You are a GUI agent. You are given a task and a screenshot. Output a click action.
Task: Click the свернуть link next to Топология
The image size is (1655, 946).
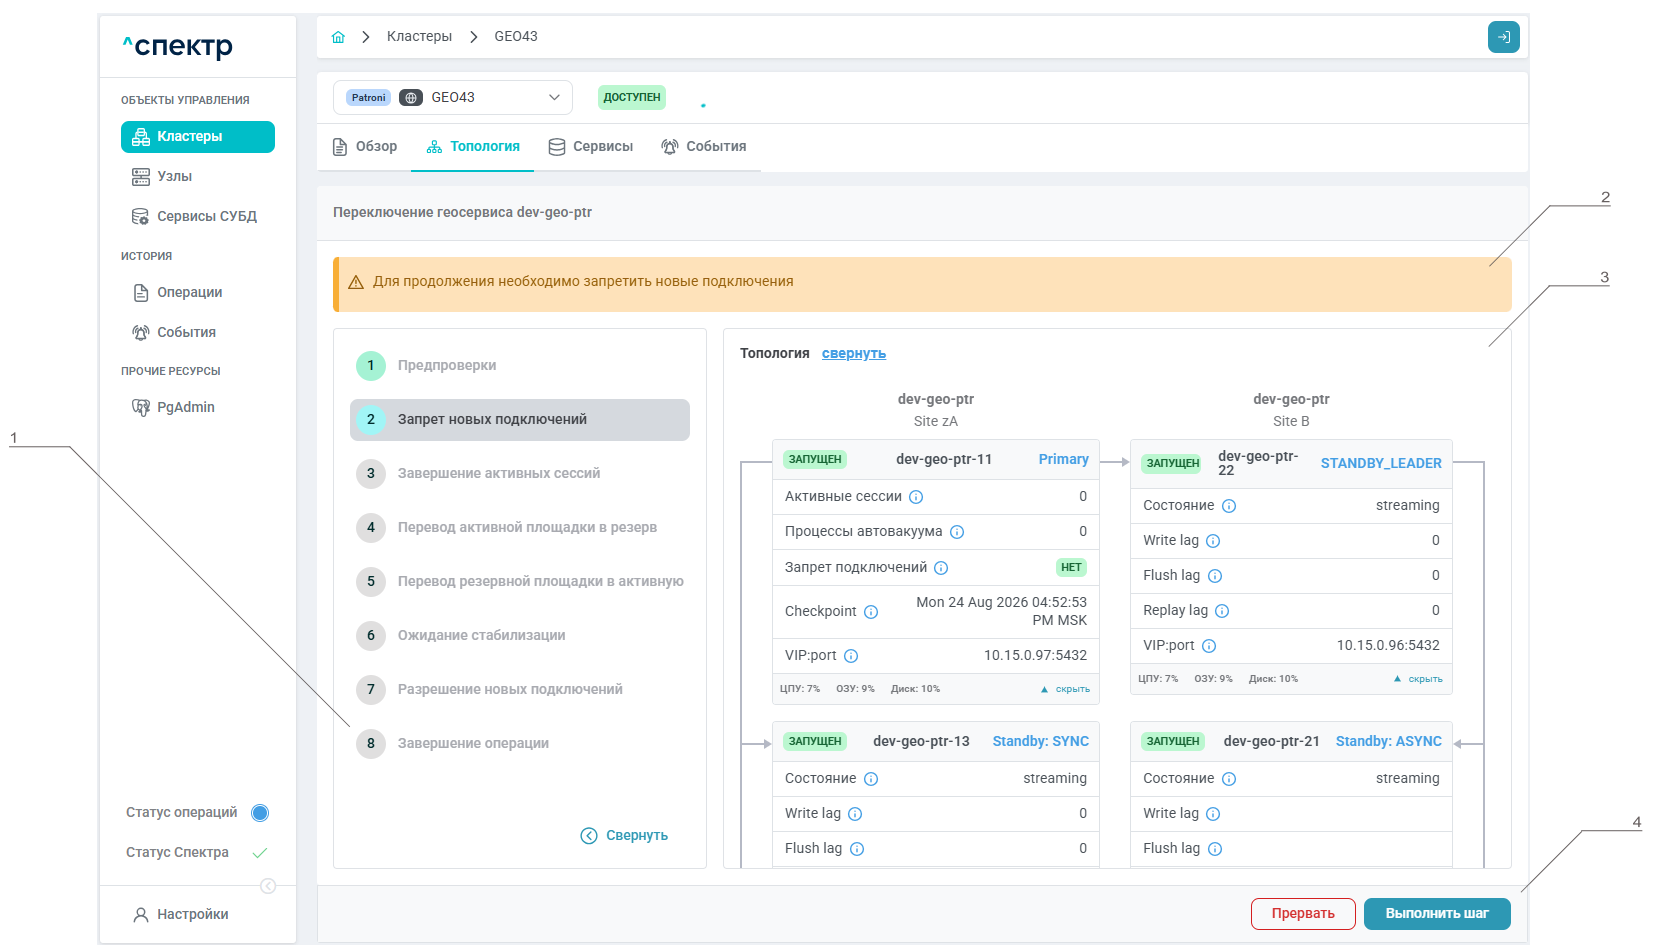coord(854,354)
